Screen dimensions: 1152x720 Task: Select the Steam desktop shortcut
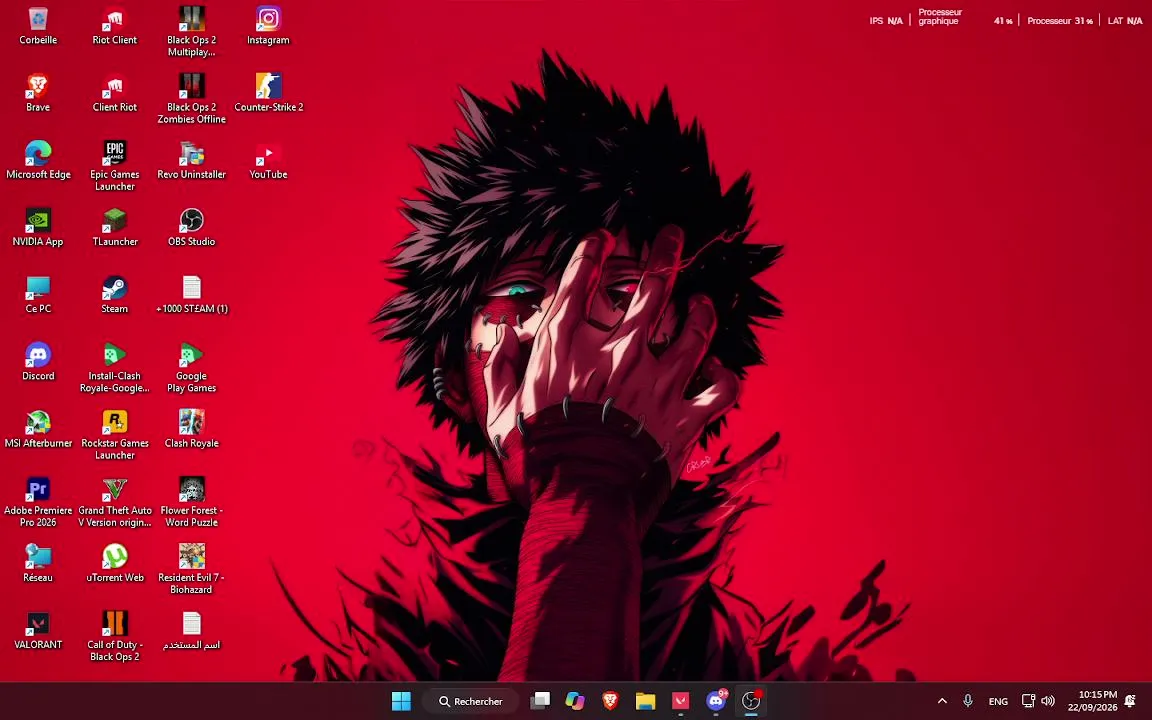click(115, 295)
